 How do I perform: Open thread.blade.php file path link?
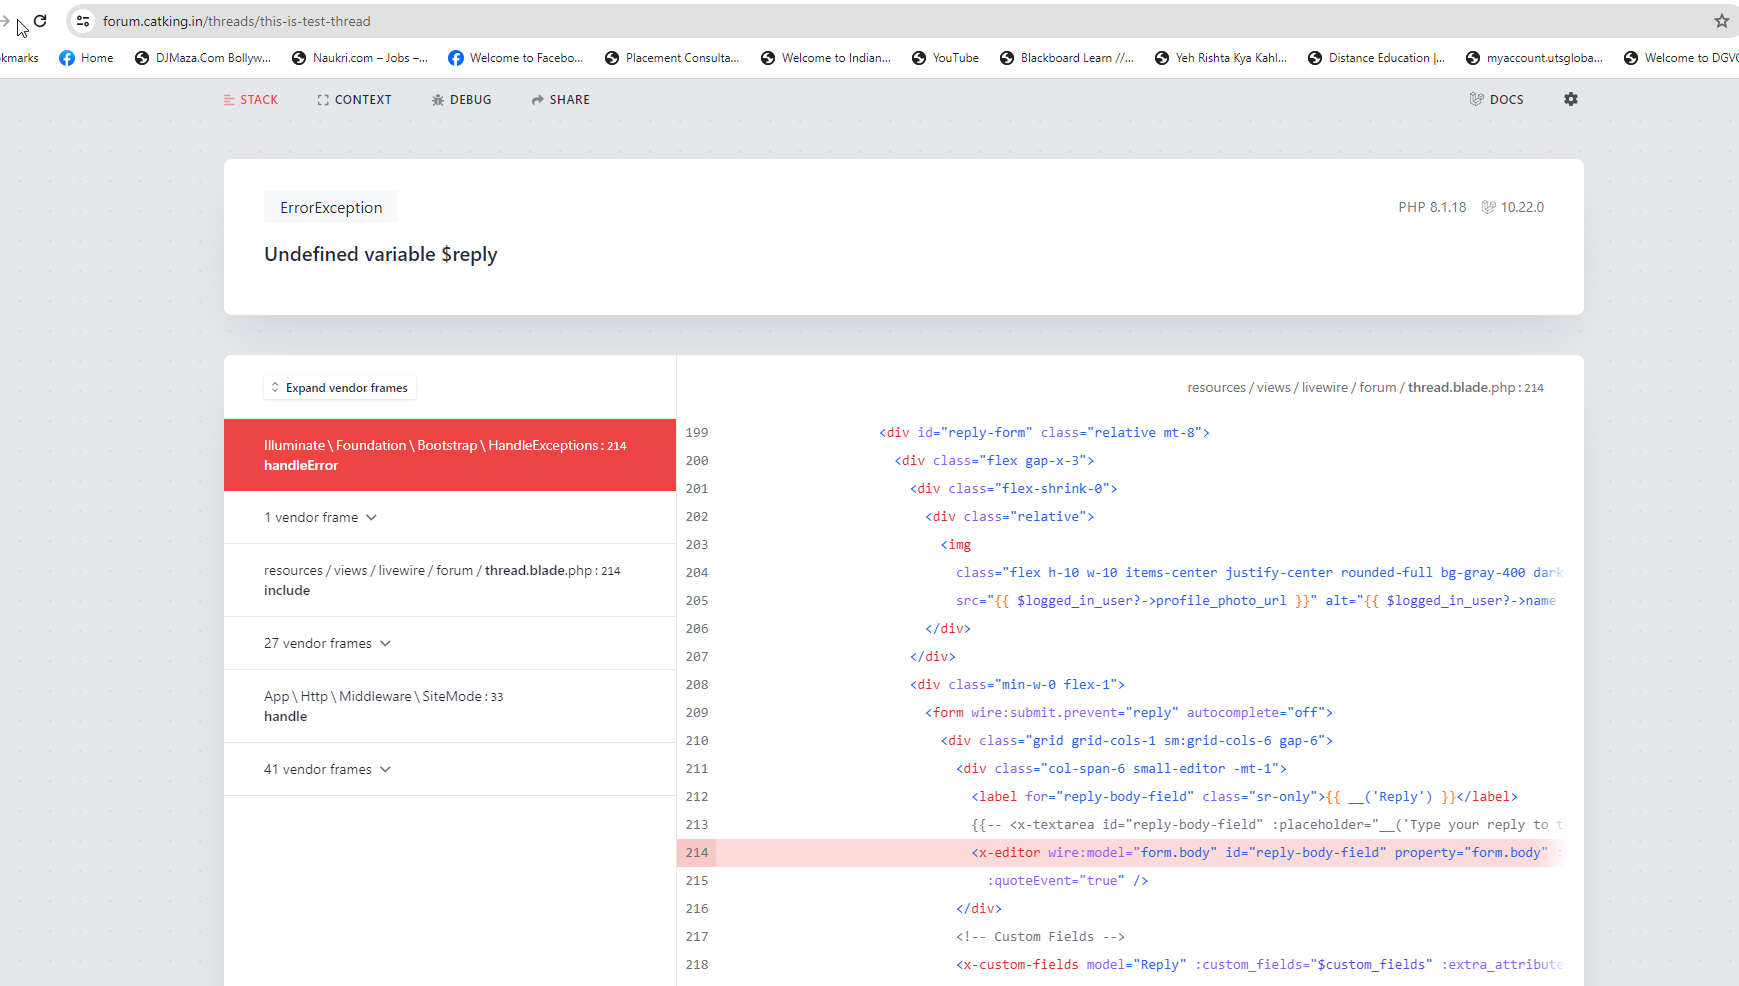click(1365, 388)
